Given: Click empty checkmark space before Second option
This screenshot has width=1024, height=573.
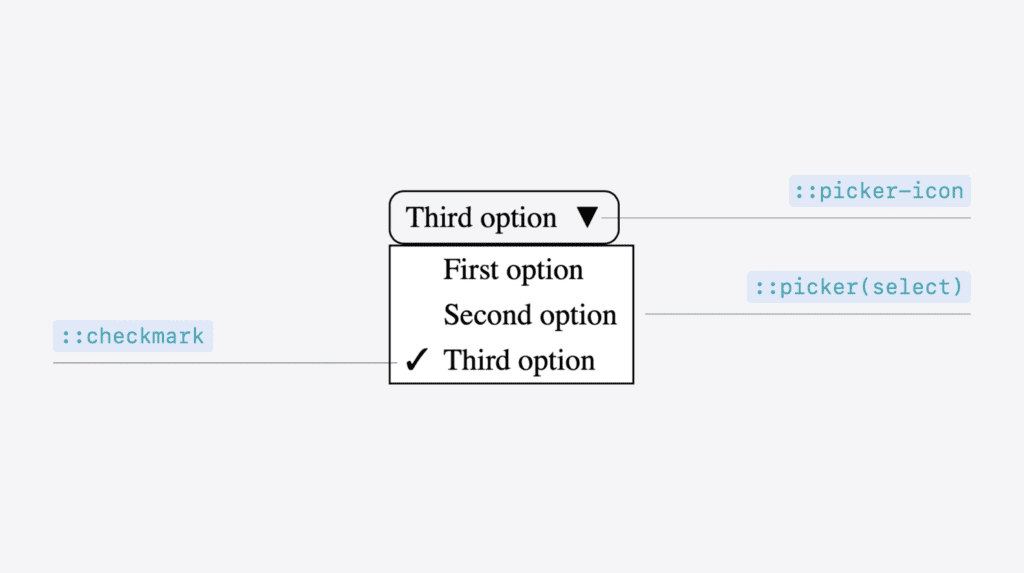Looking at the screenshot, I should coord(417,314).
